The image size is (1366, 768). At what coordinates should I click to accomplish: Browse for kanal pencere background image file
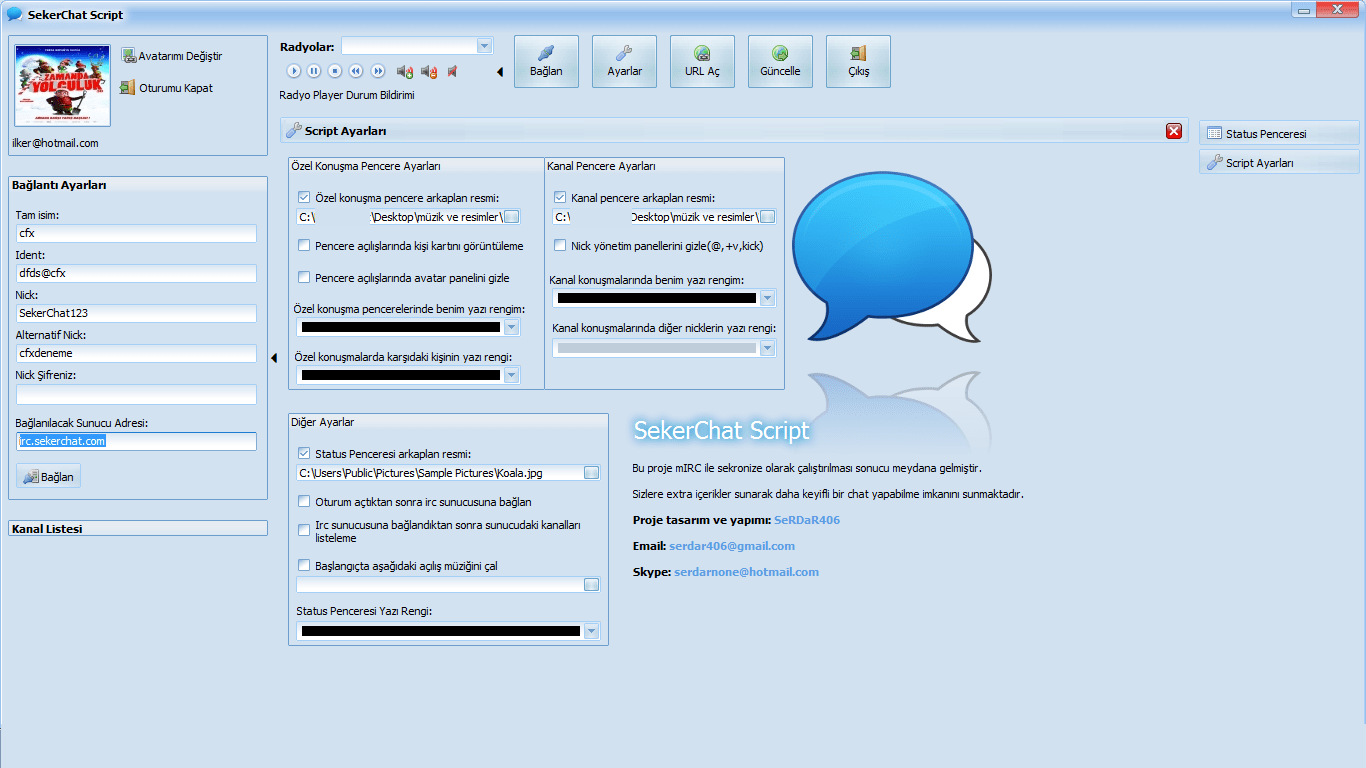point(768,217)
